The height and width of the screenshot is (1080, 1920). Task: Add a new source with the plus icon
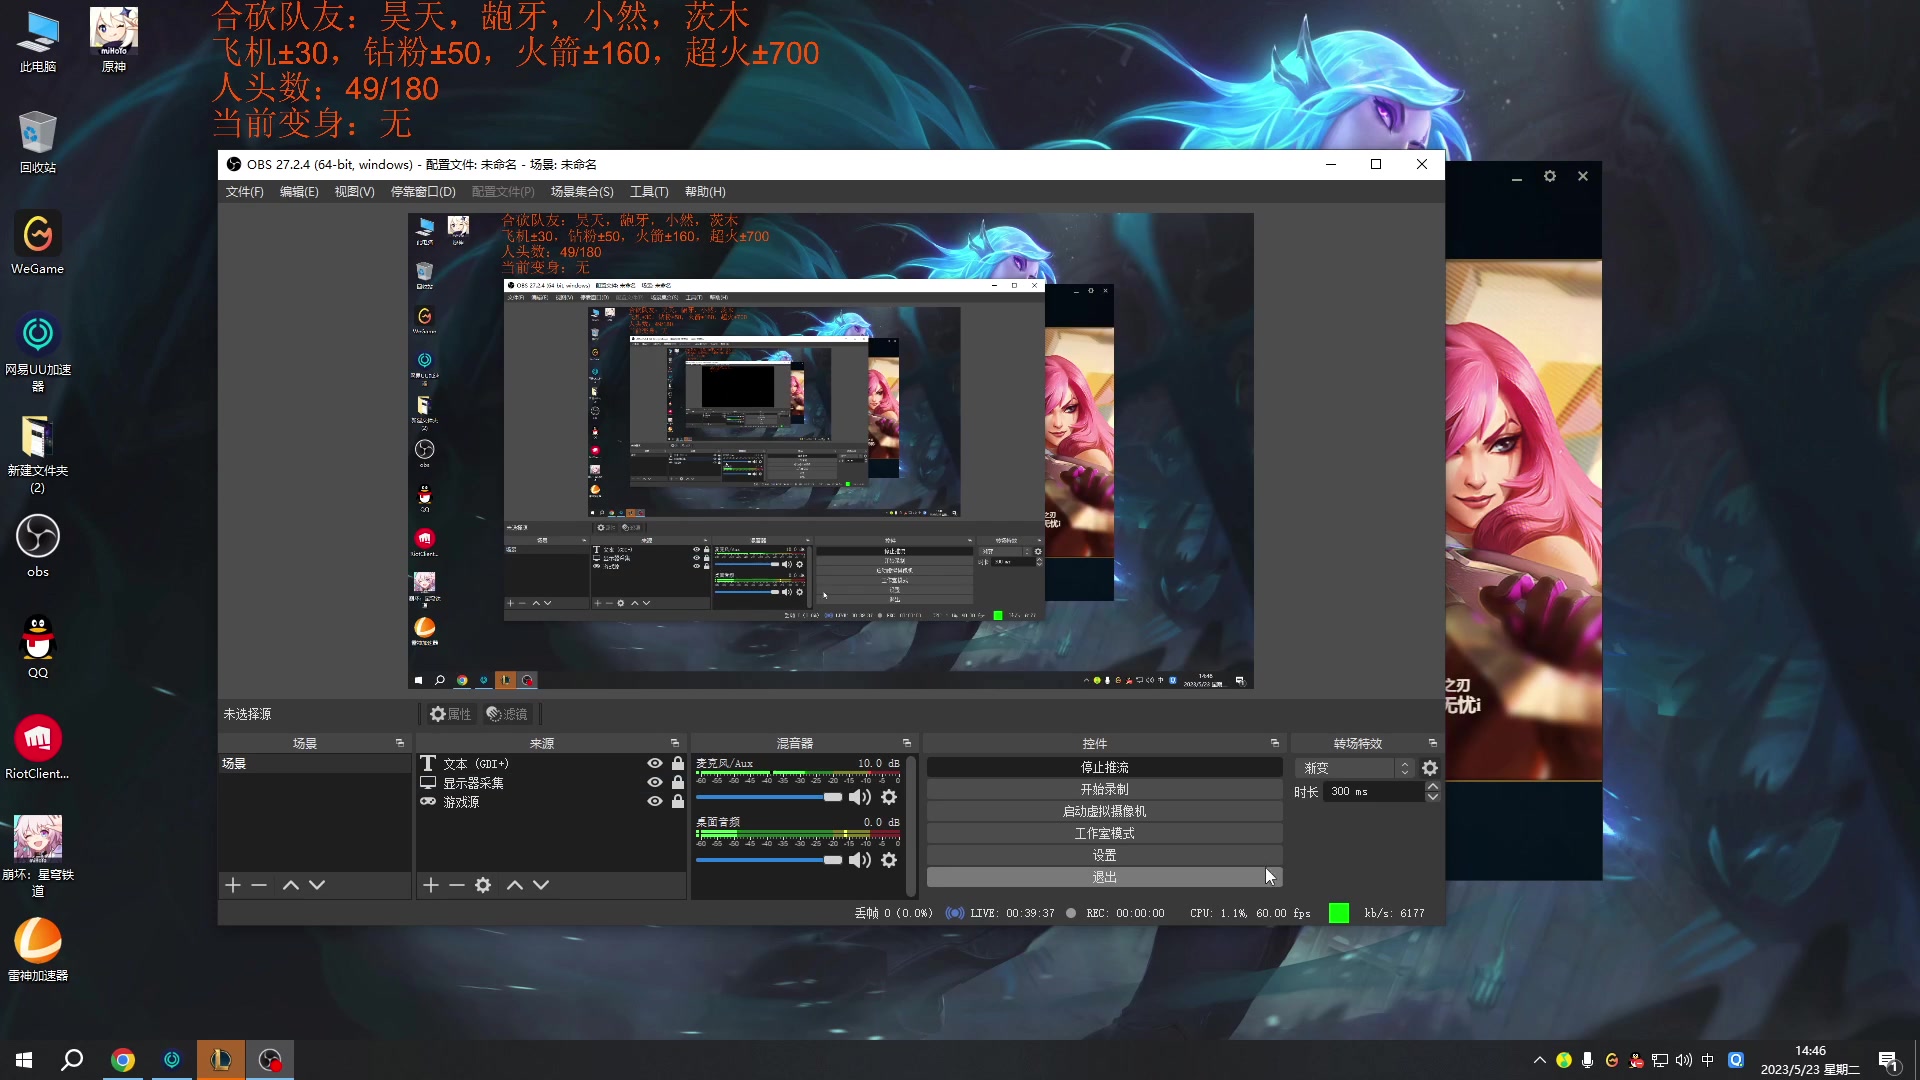[431, 885]
